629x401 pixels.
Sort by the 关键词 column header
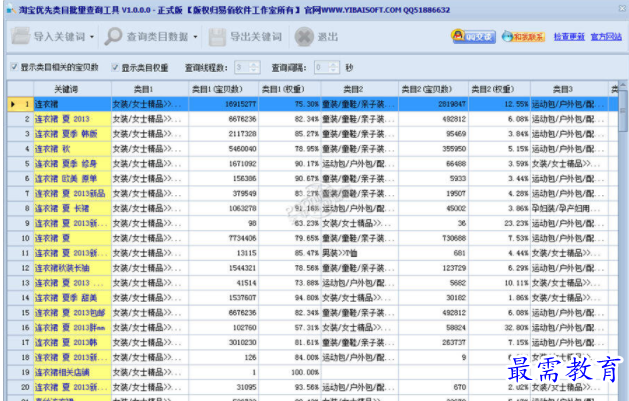coord(73,89)
